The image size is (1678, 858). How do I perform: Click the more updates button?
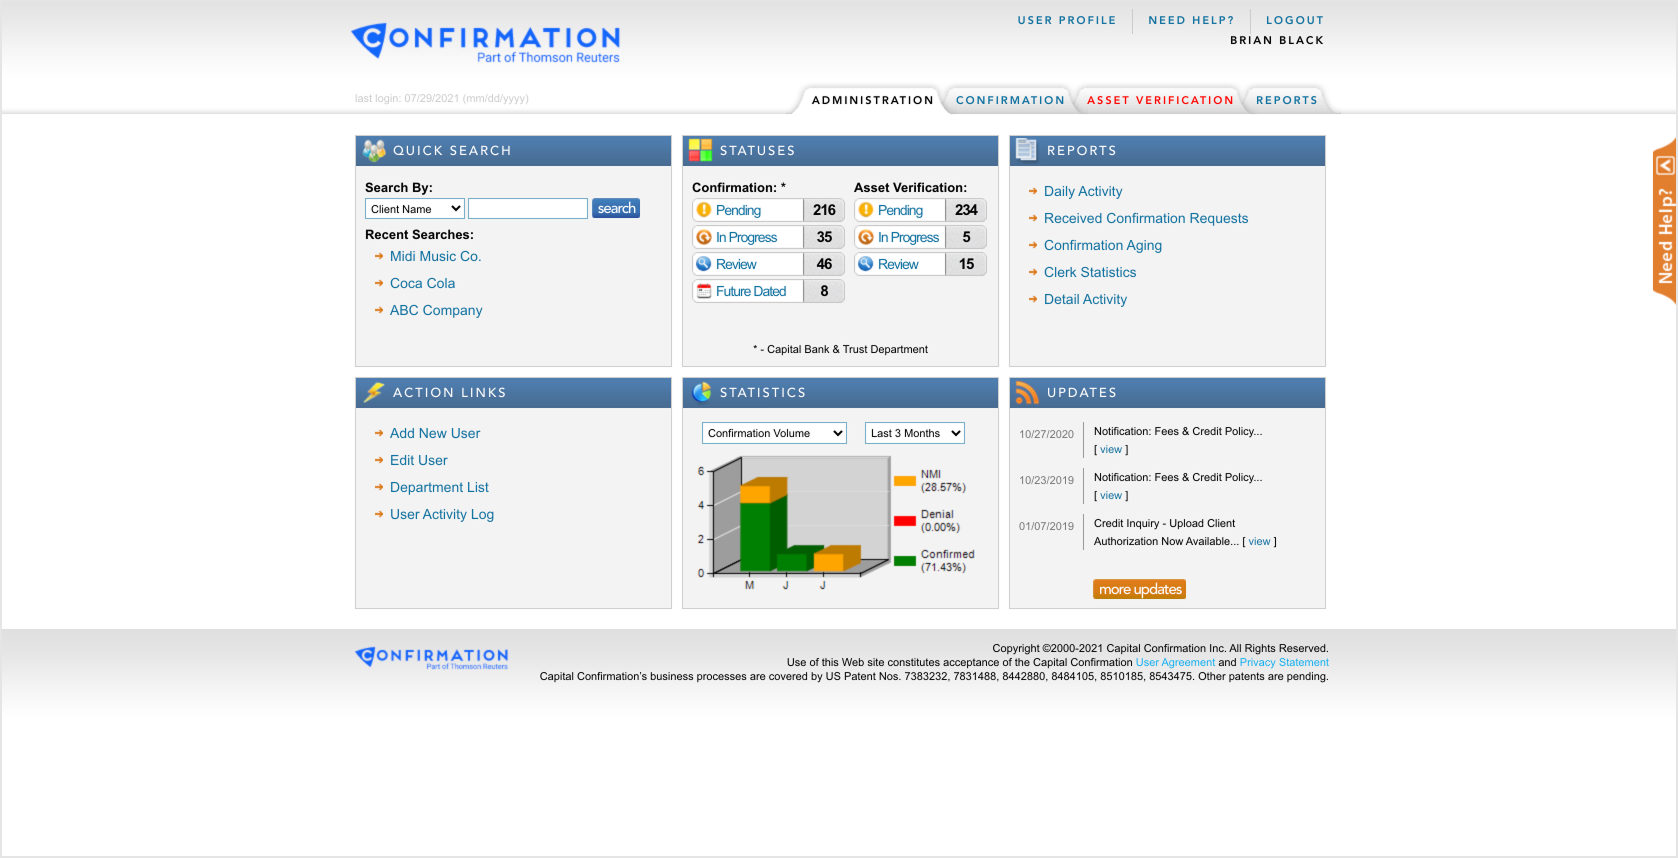point(1140,589)
